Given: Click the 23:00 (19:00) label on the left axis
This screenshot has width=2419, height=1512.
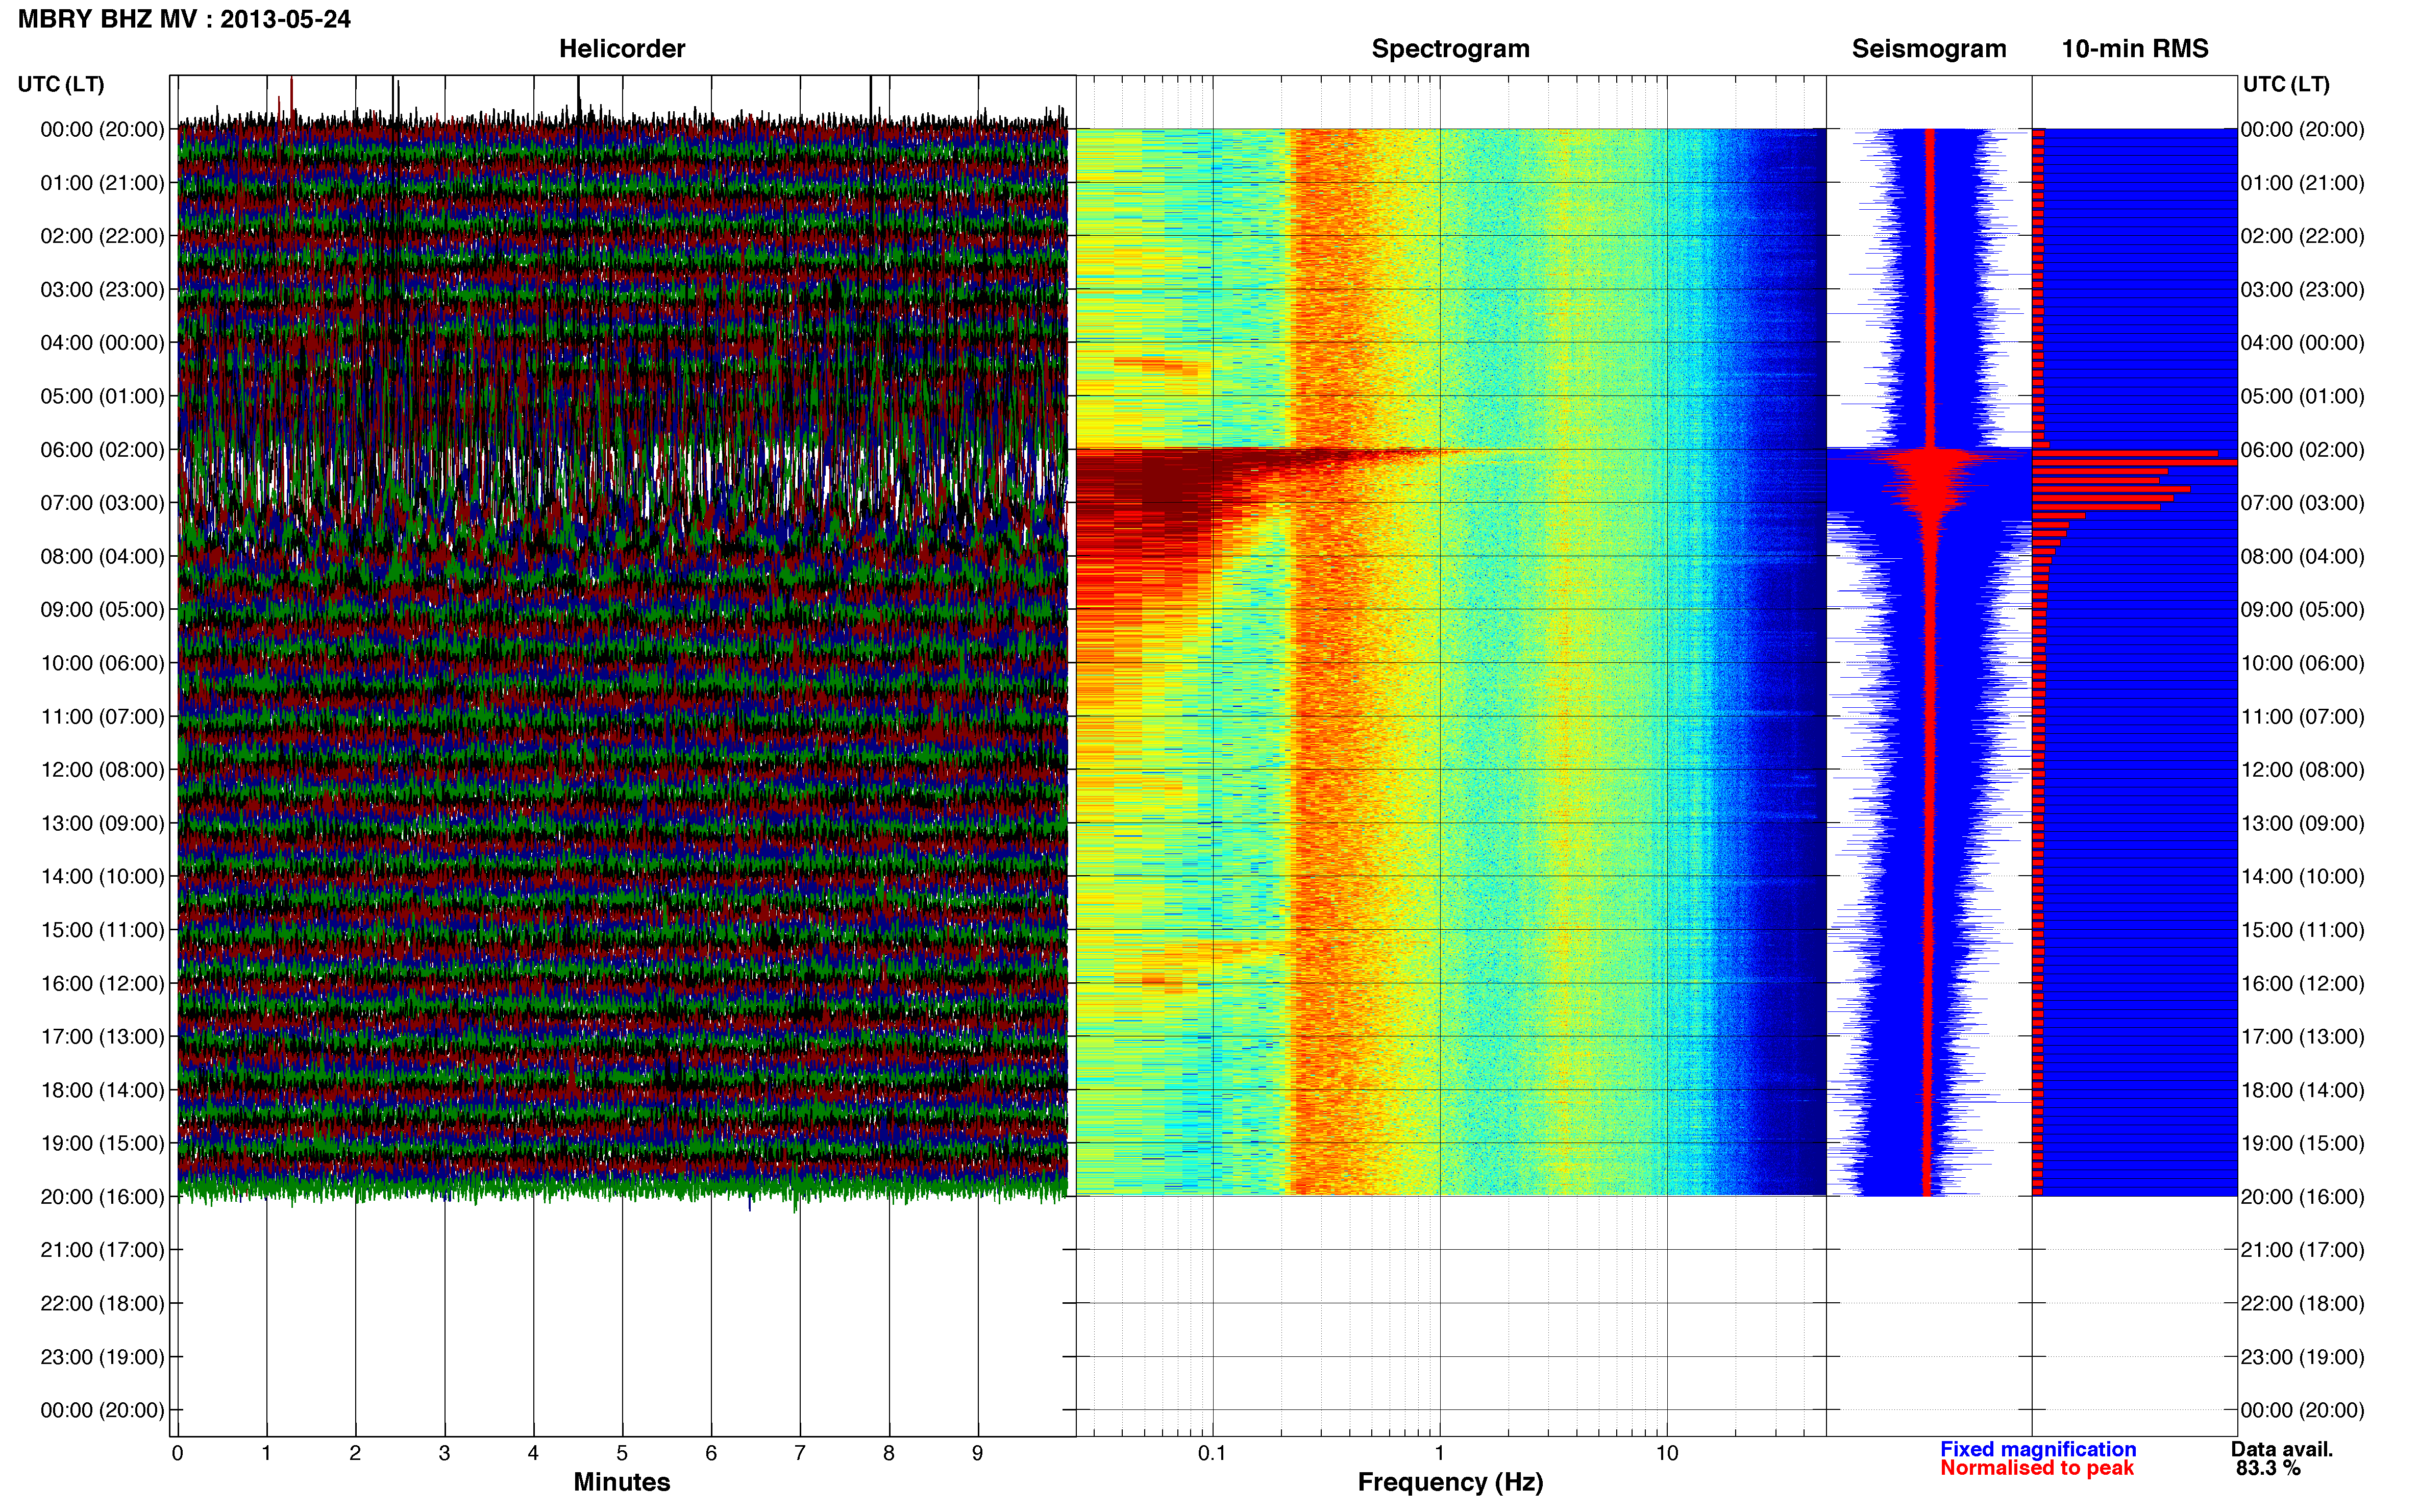Looking at the screenshot, I should (102, 1356).
